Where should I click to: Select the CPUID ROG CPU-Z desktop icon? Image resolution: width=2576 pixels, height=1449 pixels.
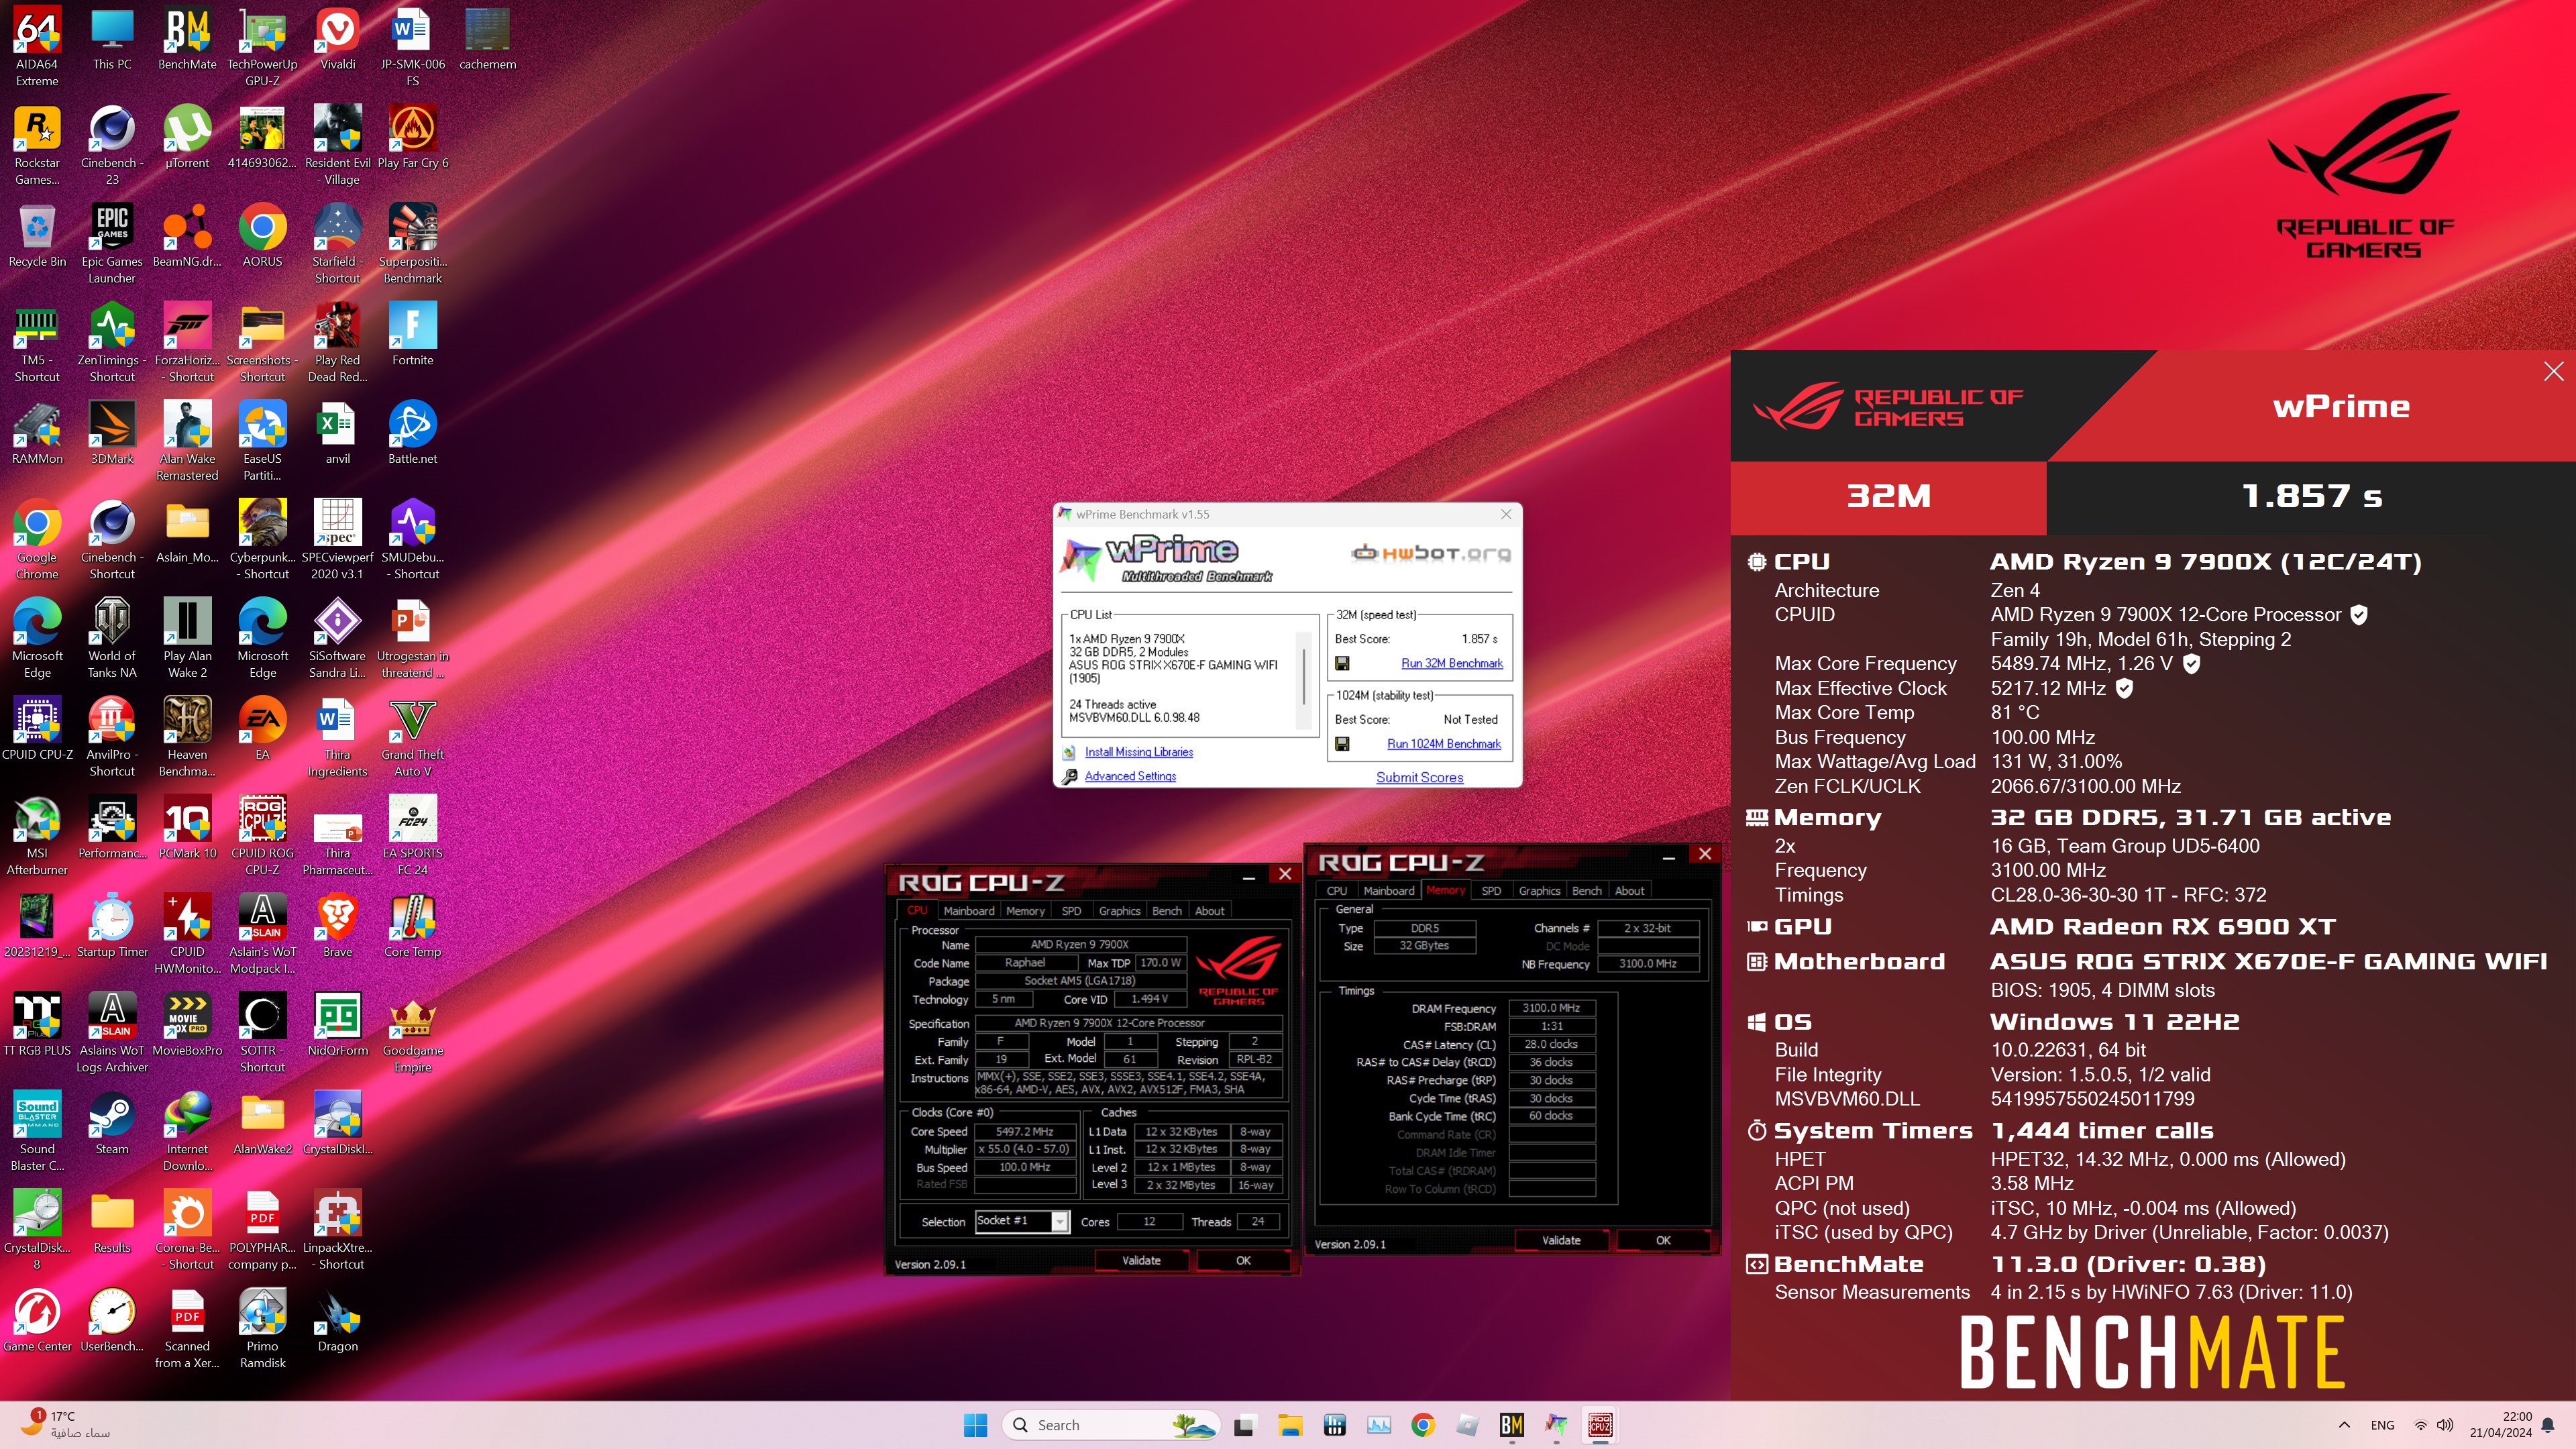click(x=262, y=836)
